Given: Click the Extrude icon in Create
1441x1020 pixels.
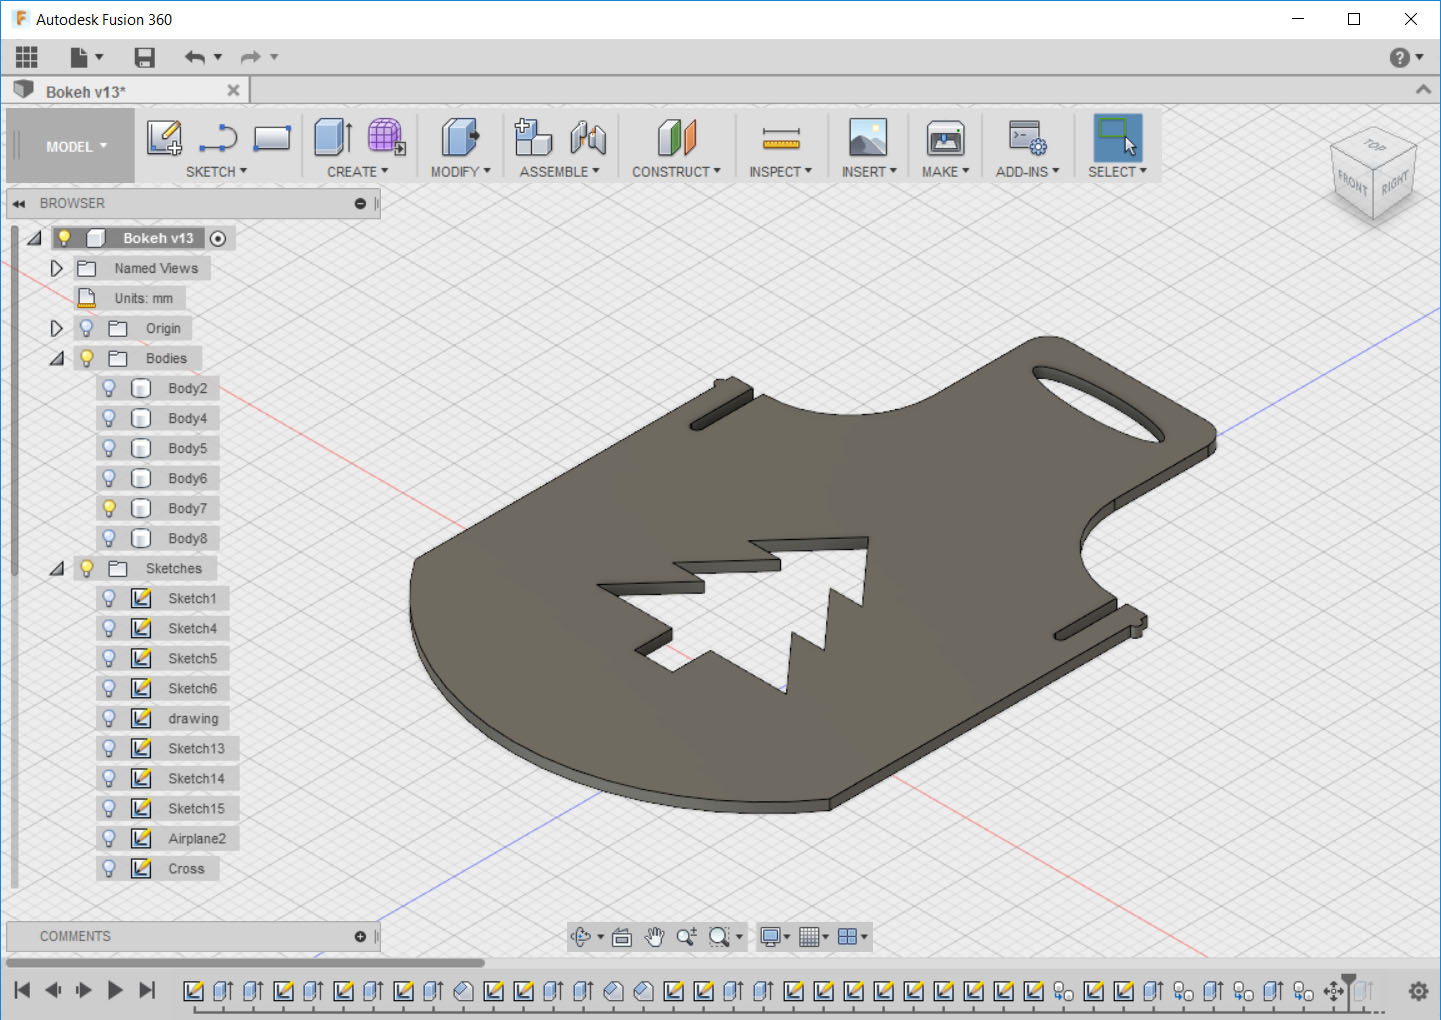Looking at the screenshot, I should (334, 137).
